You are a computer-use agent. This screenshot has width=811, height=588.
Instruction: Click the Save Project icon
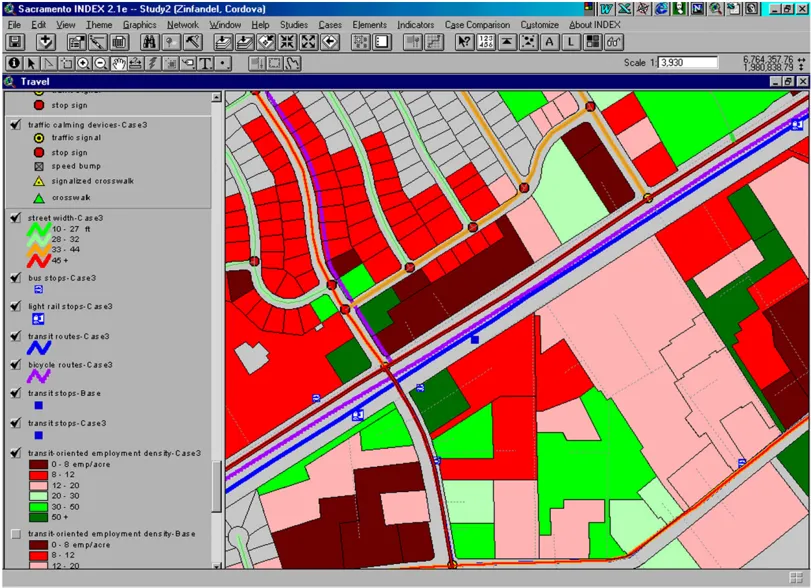[x=14, y=40]
